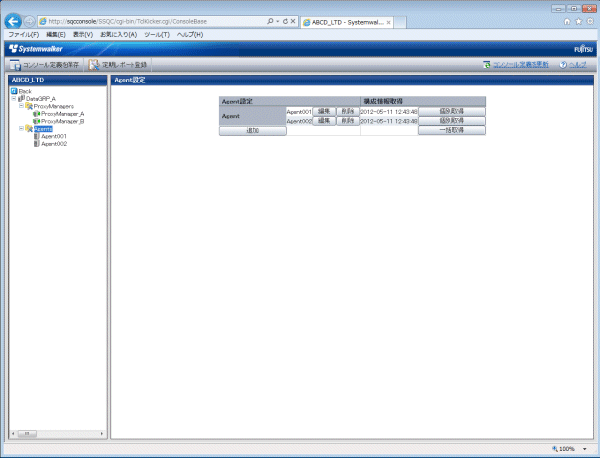Select Agent001 in the tree

coord(54,136)
